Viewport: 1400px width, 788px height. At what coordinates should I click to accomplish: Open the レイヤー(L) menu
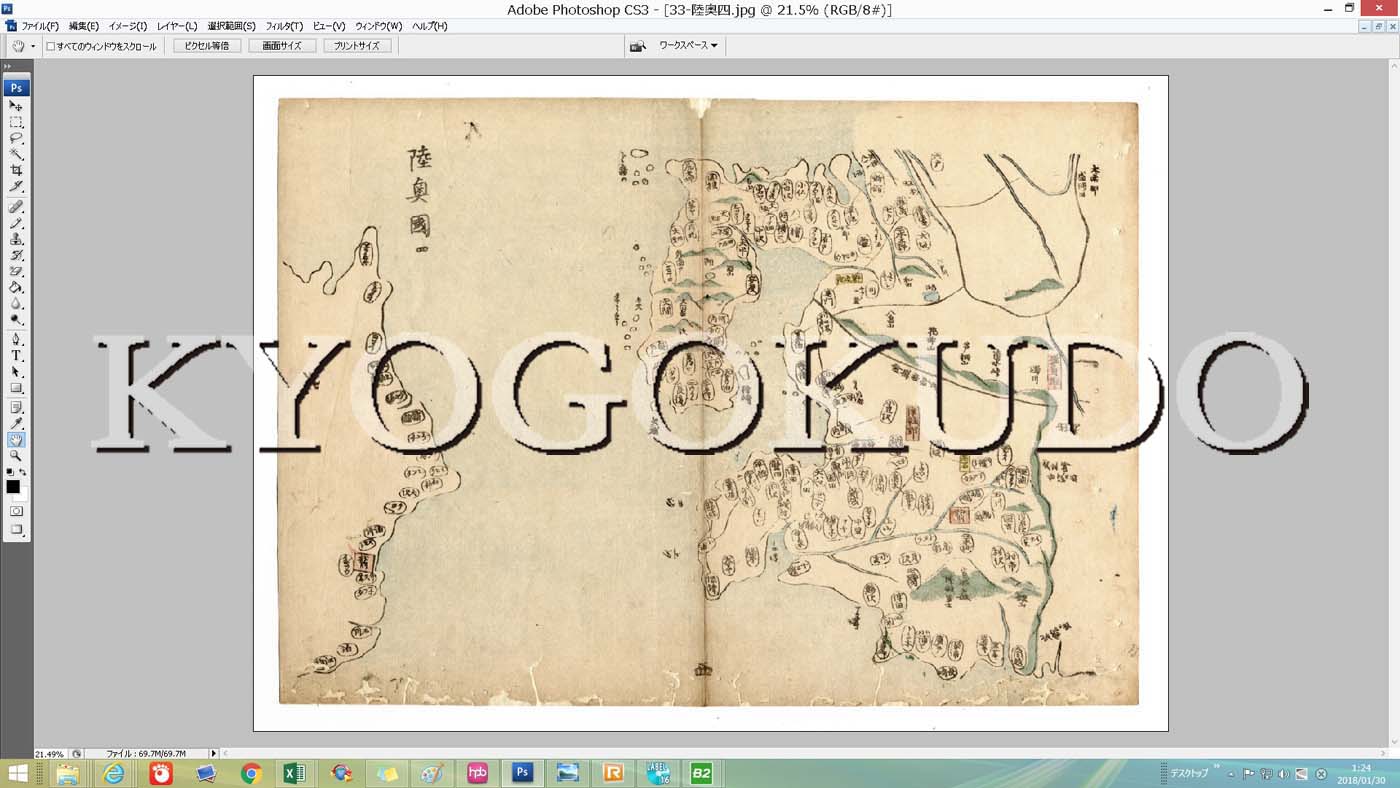click(x=177, y=26)
